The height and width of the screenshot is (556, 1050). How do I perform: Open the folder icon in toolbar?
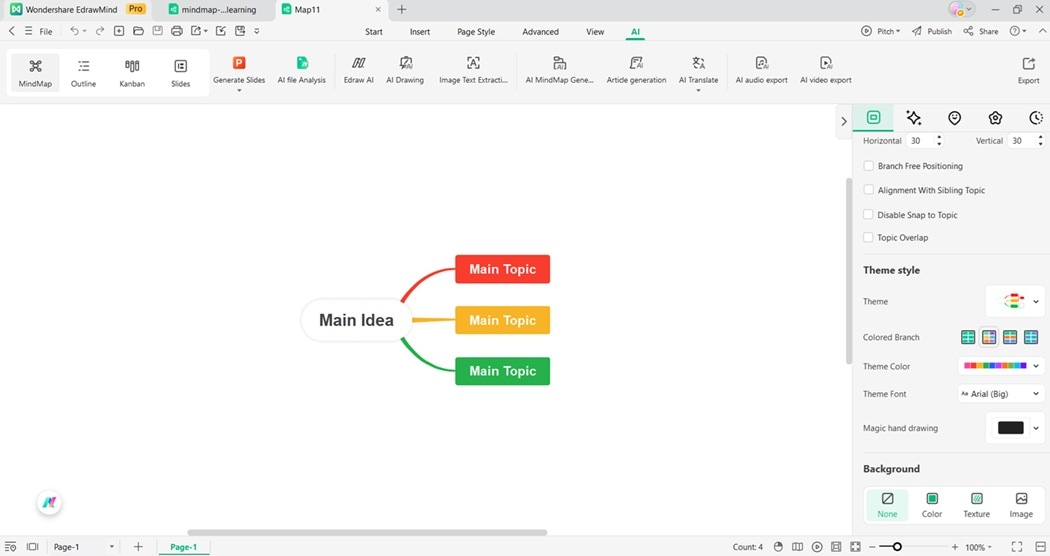(138, 31)
